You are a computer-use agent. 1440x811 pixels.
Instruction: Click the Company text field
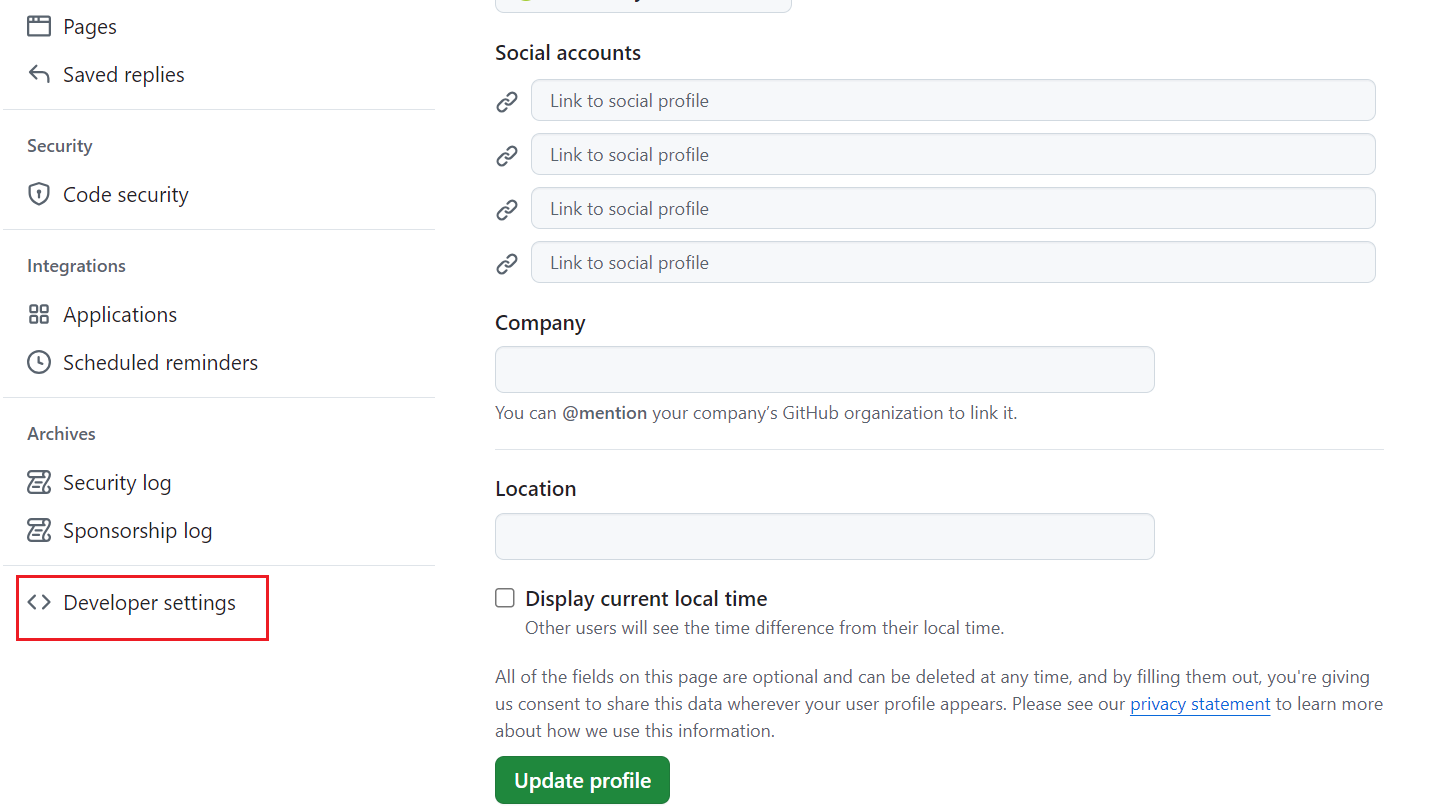pos(824,370)
